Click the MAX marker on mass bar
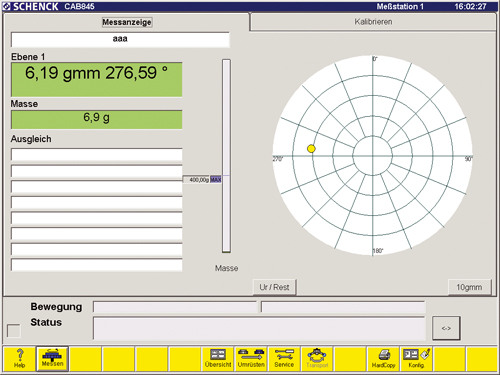Viewport: 500px width, 375px height. pyautogui.click(x=216, y=180)
